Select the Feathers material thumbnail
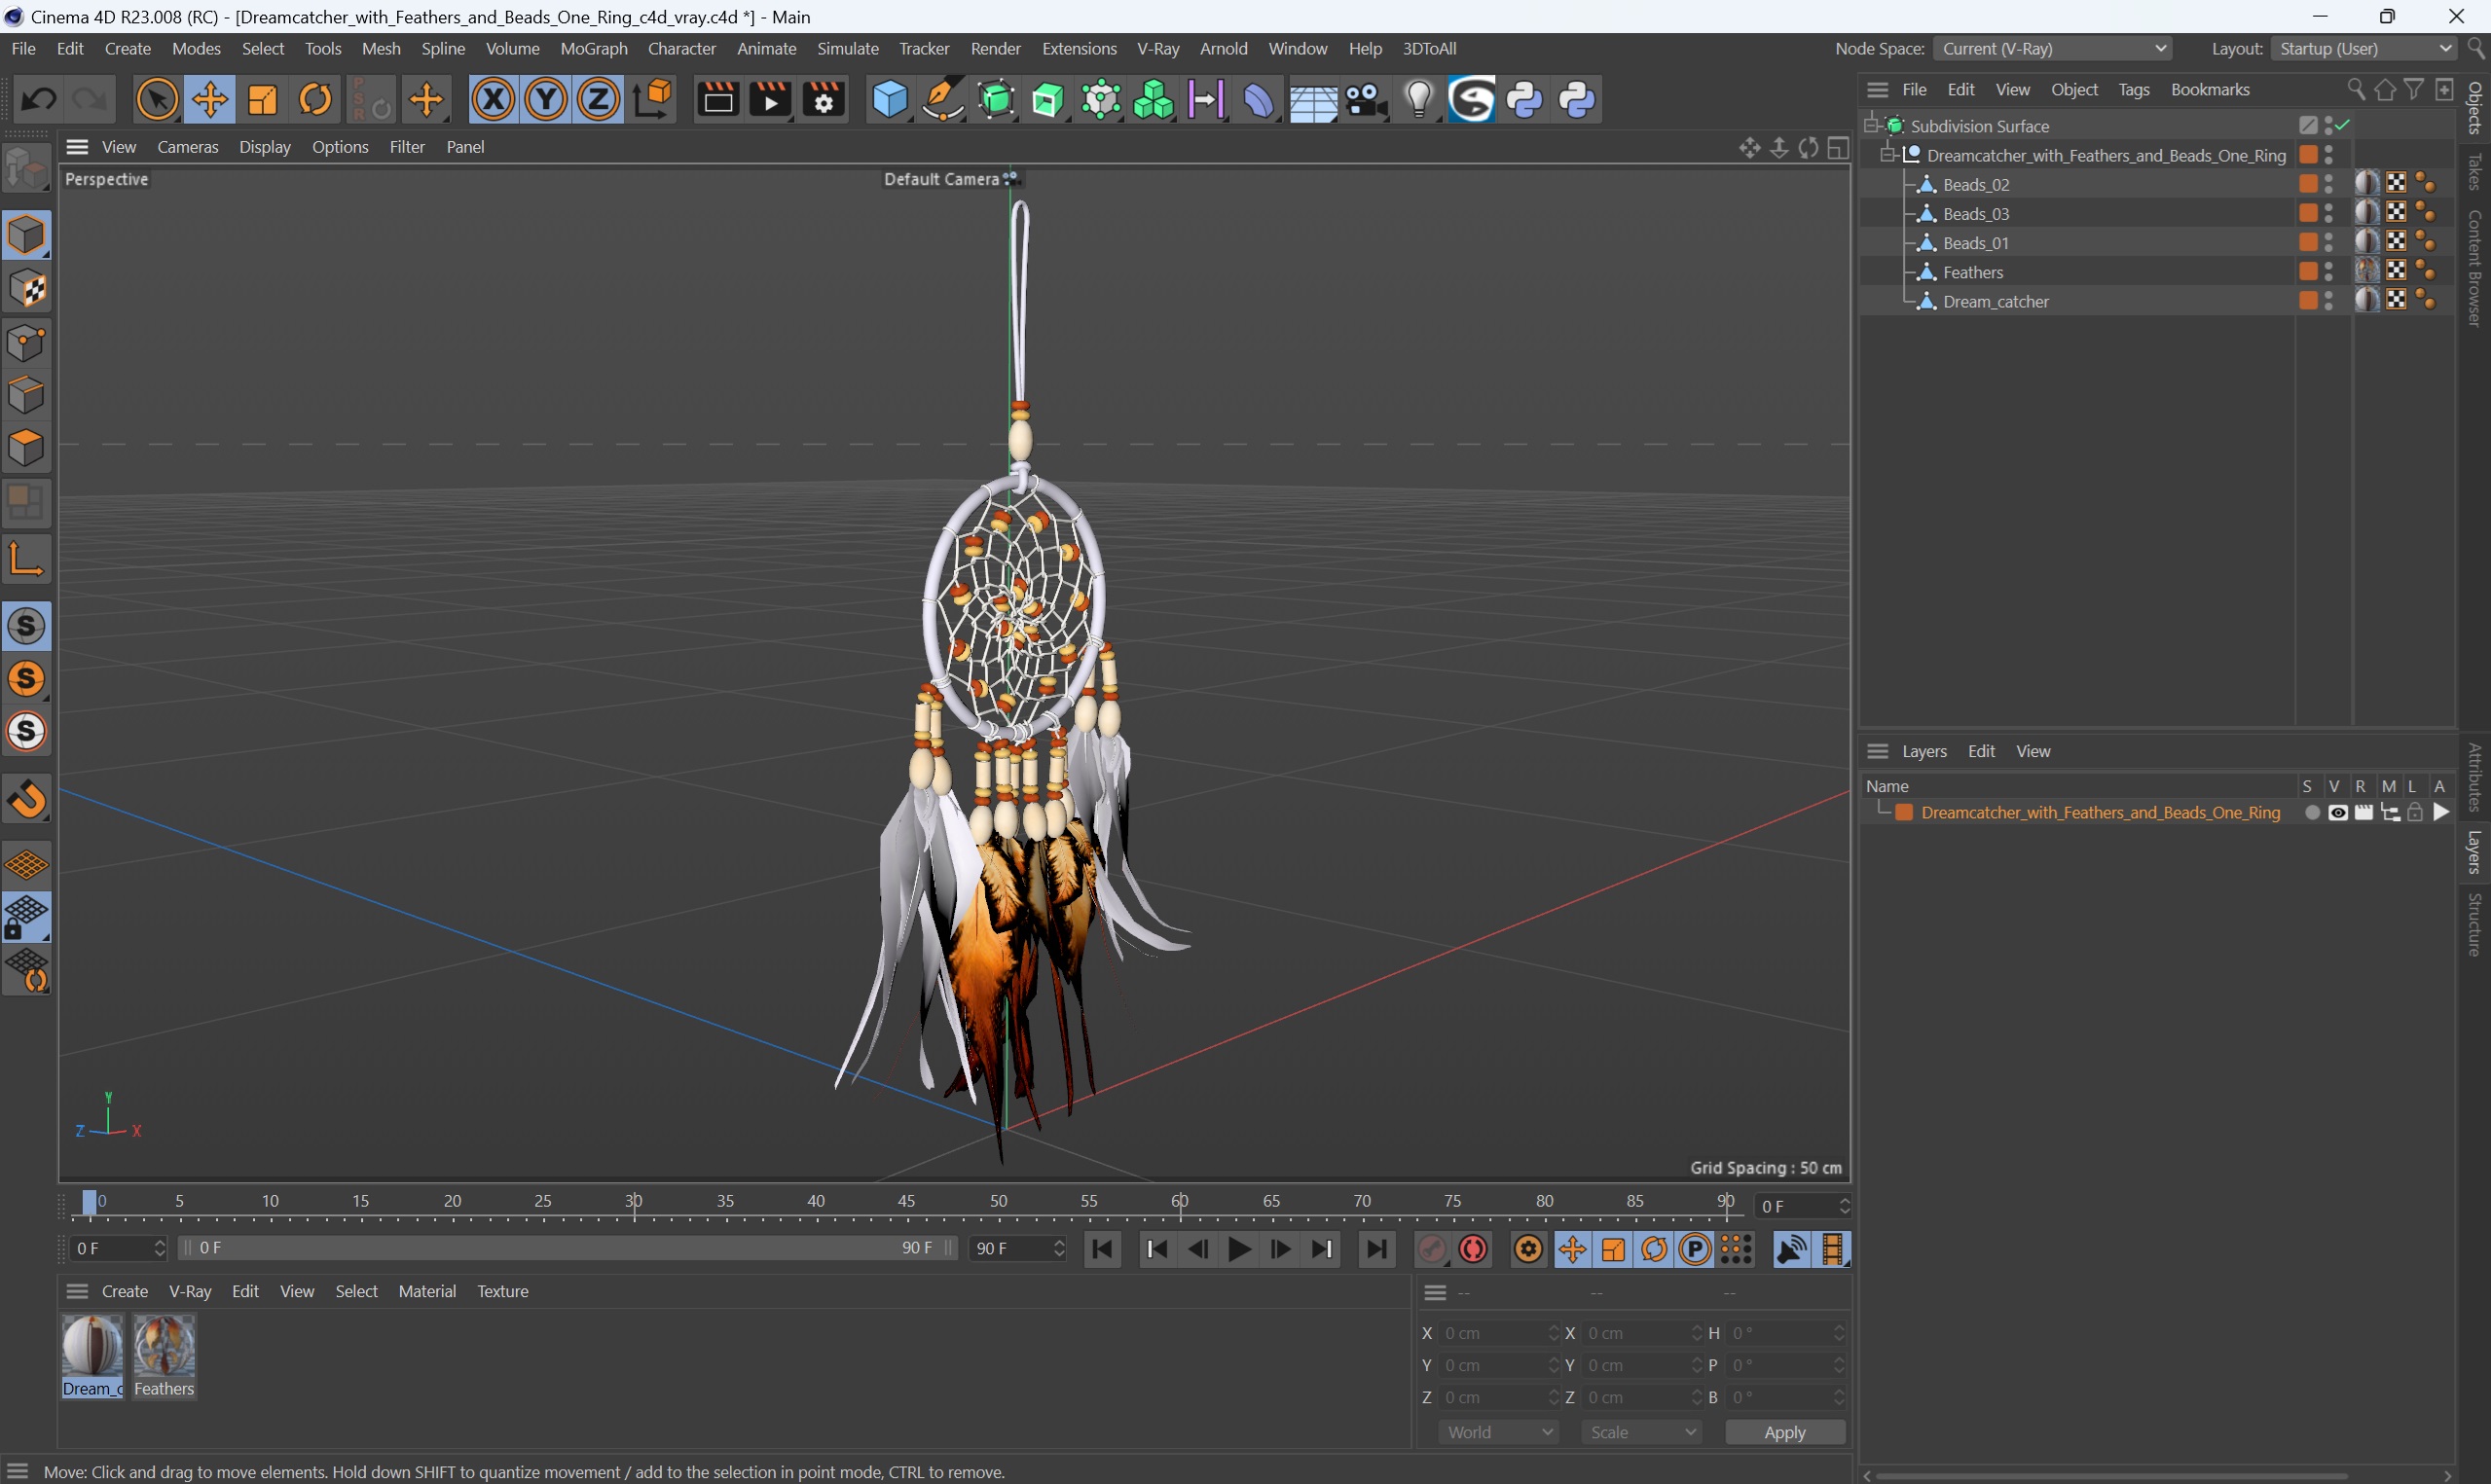The height and width of the screenshot is (1484, 2491). [165, 1356]
